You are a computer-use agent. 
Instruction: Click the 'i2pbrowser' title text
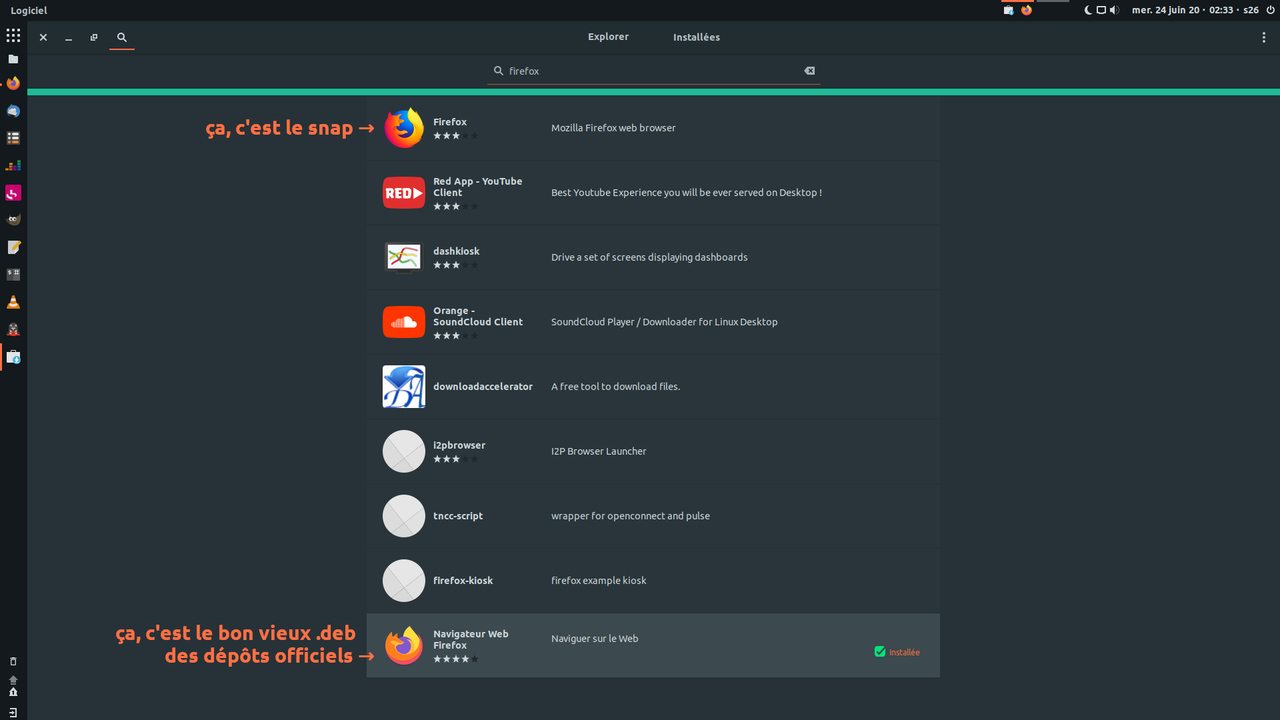click(459, 445)
